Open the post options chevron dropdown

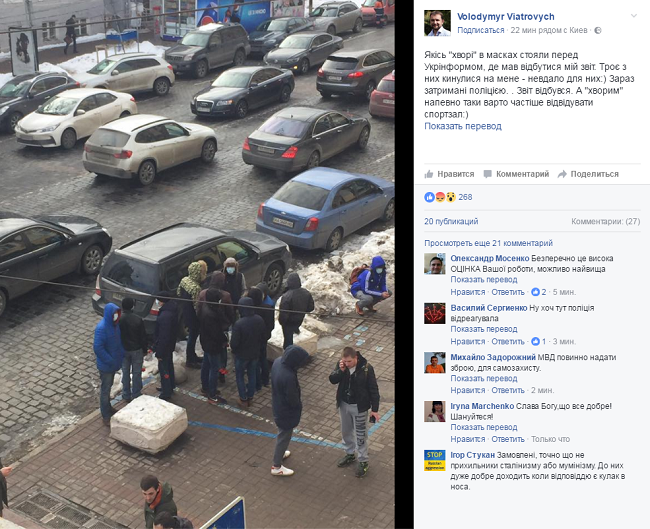[633, 16]
